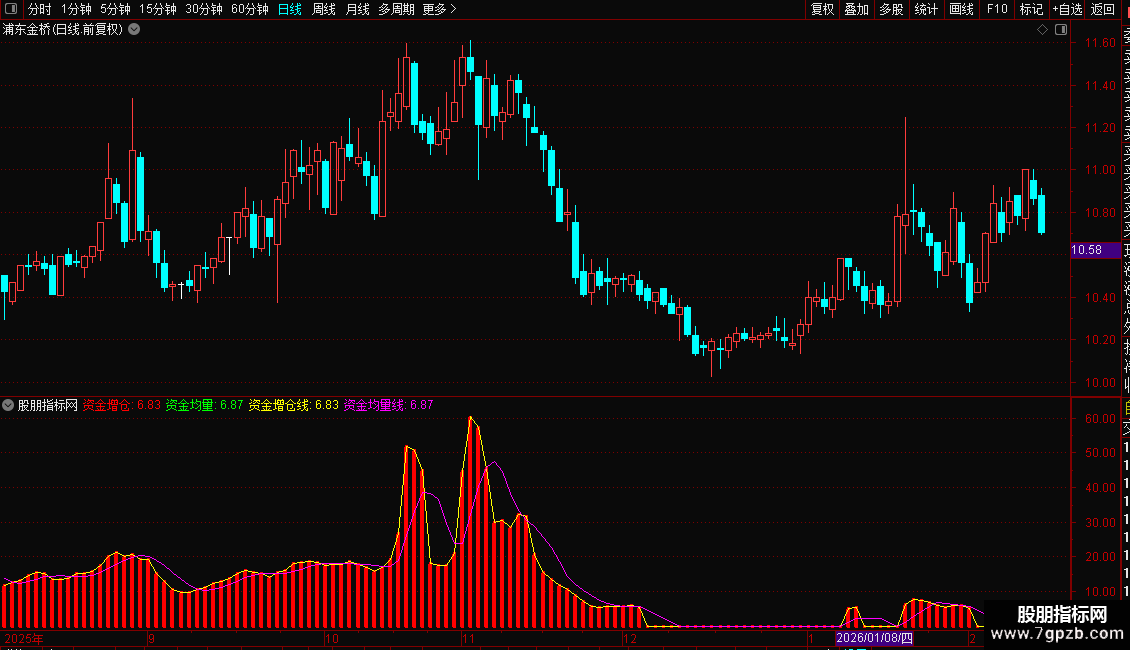
Task: Click the 2026/01/08/四 date marker
Action: pyautogui.click(x=874, y=638)
